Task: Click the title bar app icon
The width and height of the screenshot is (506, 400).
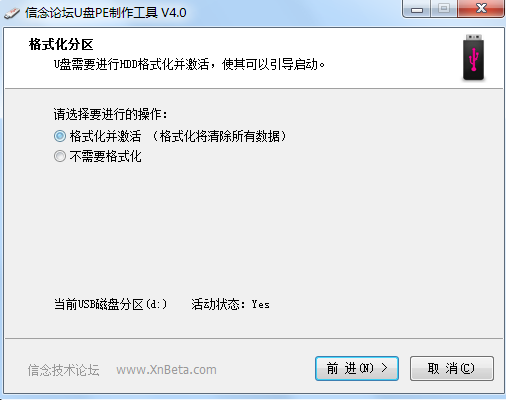Action: pos(12,13)
